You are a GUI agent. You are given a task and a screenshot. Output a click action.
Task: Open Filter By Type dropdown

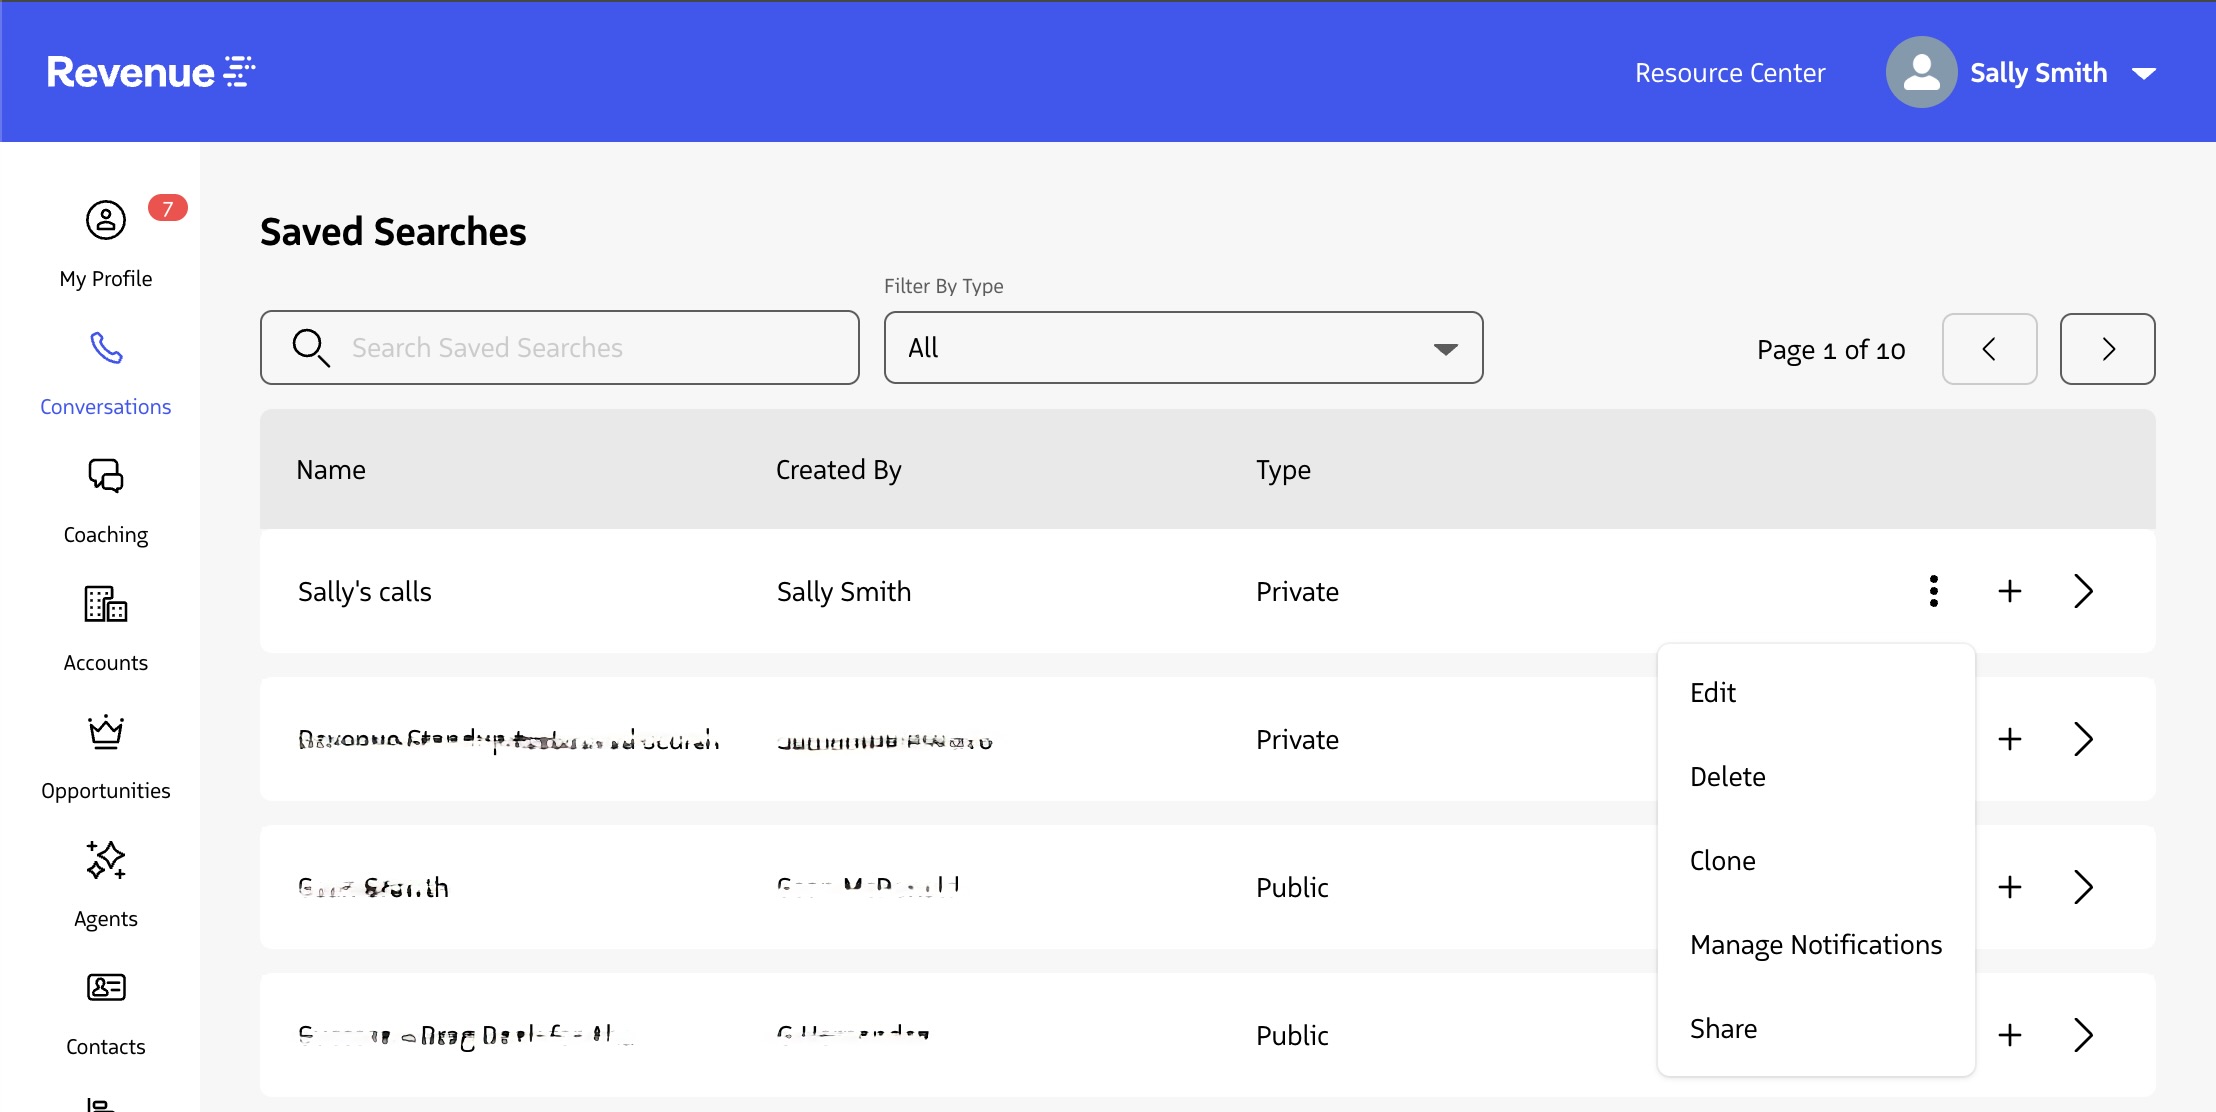click(1183, 348)
